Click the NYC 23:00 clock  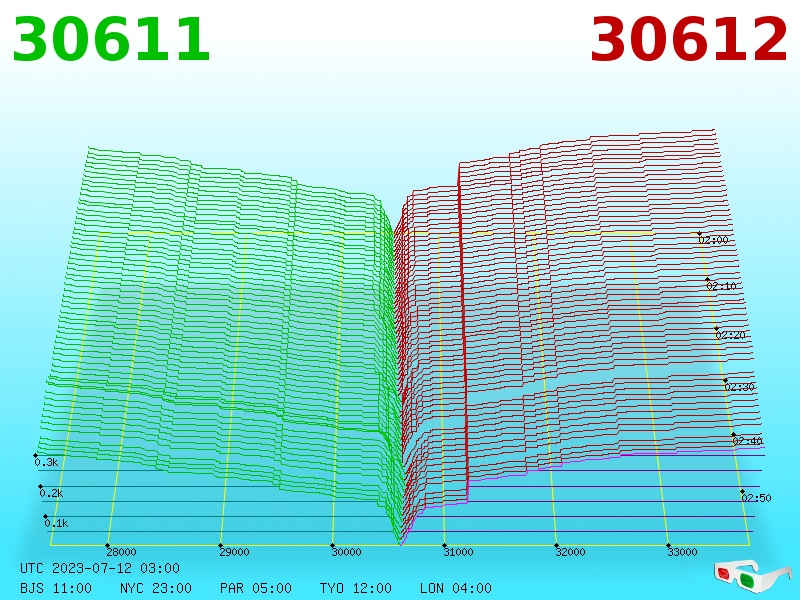[156, 588]
